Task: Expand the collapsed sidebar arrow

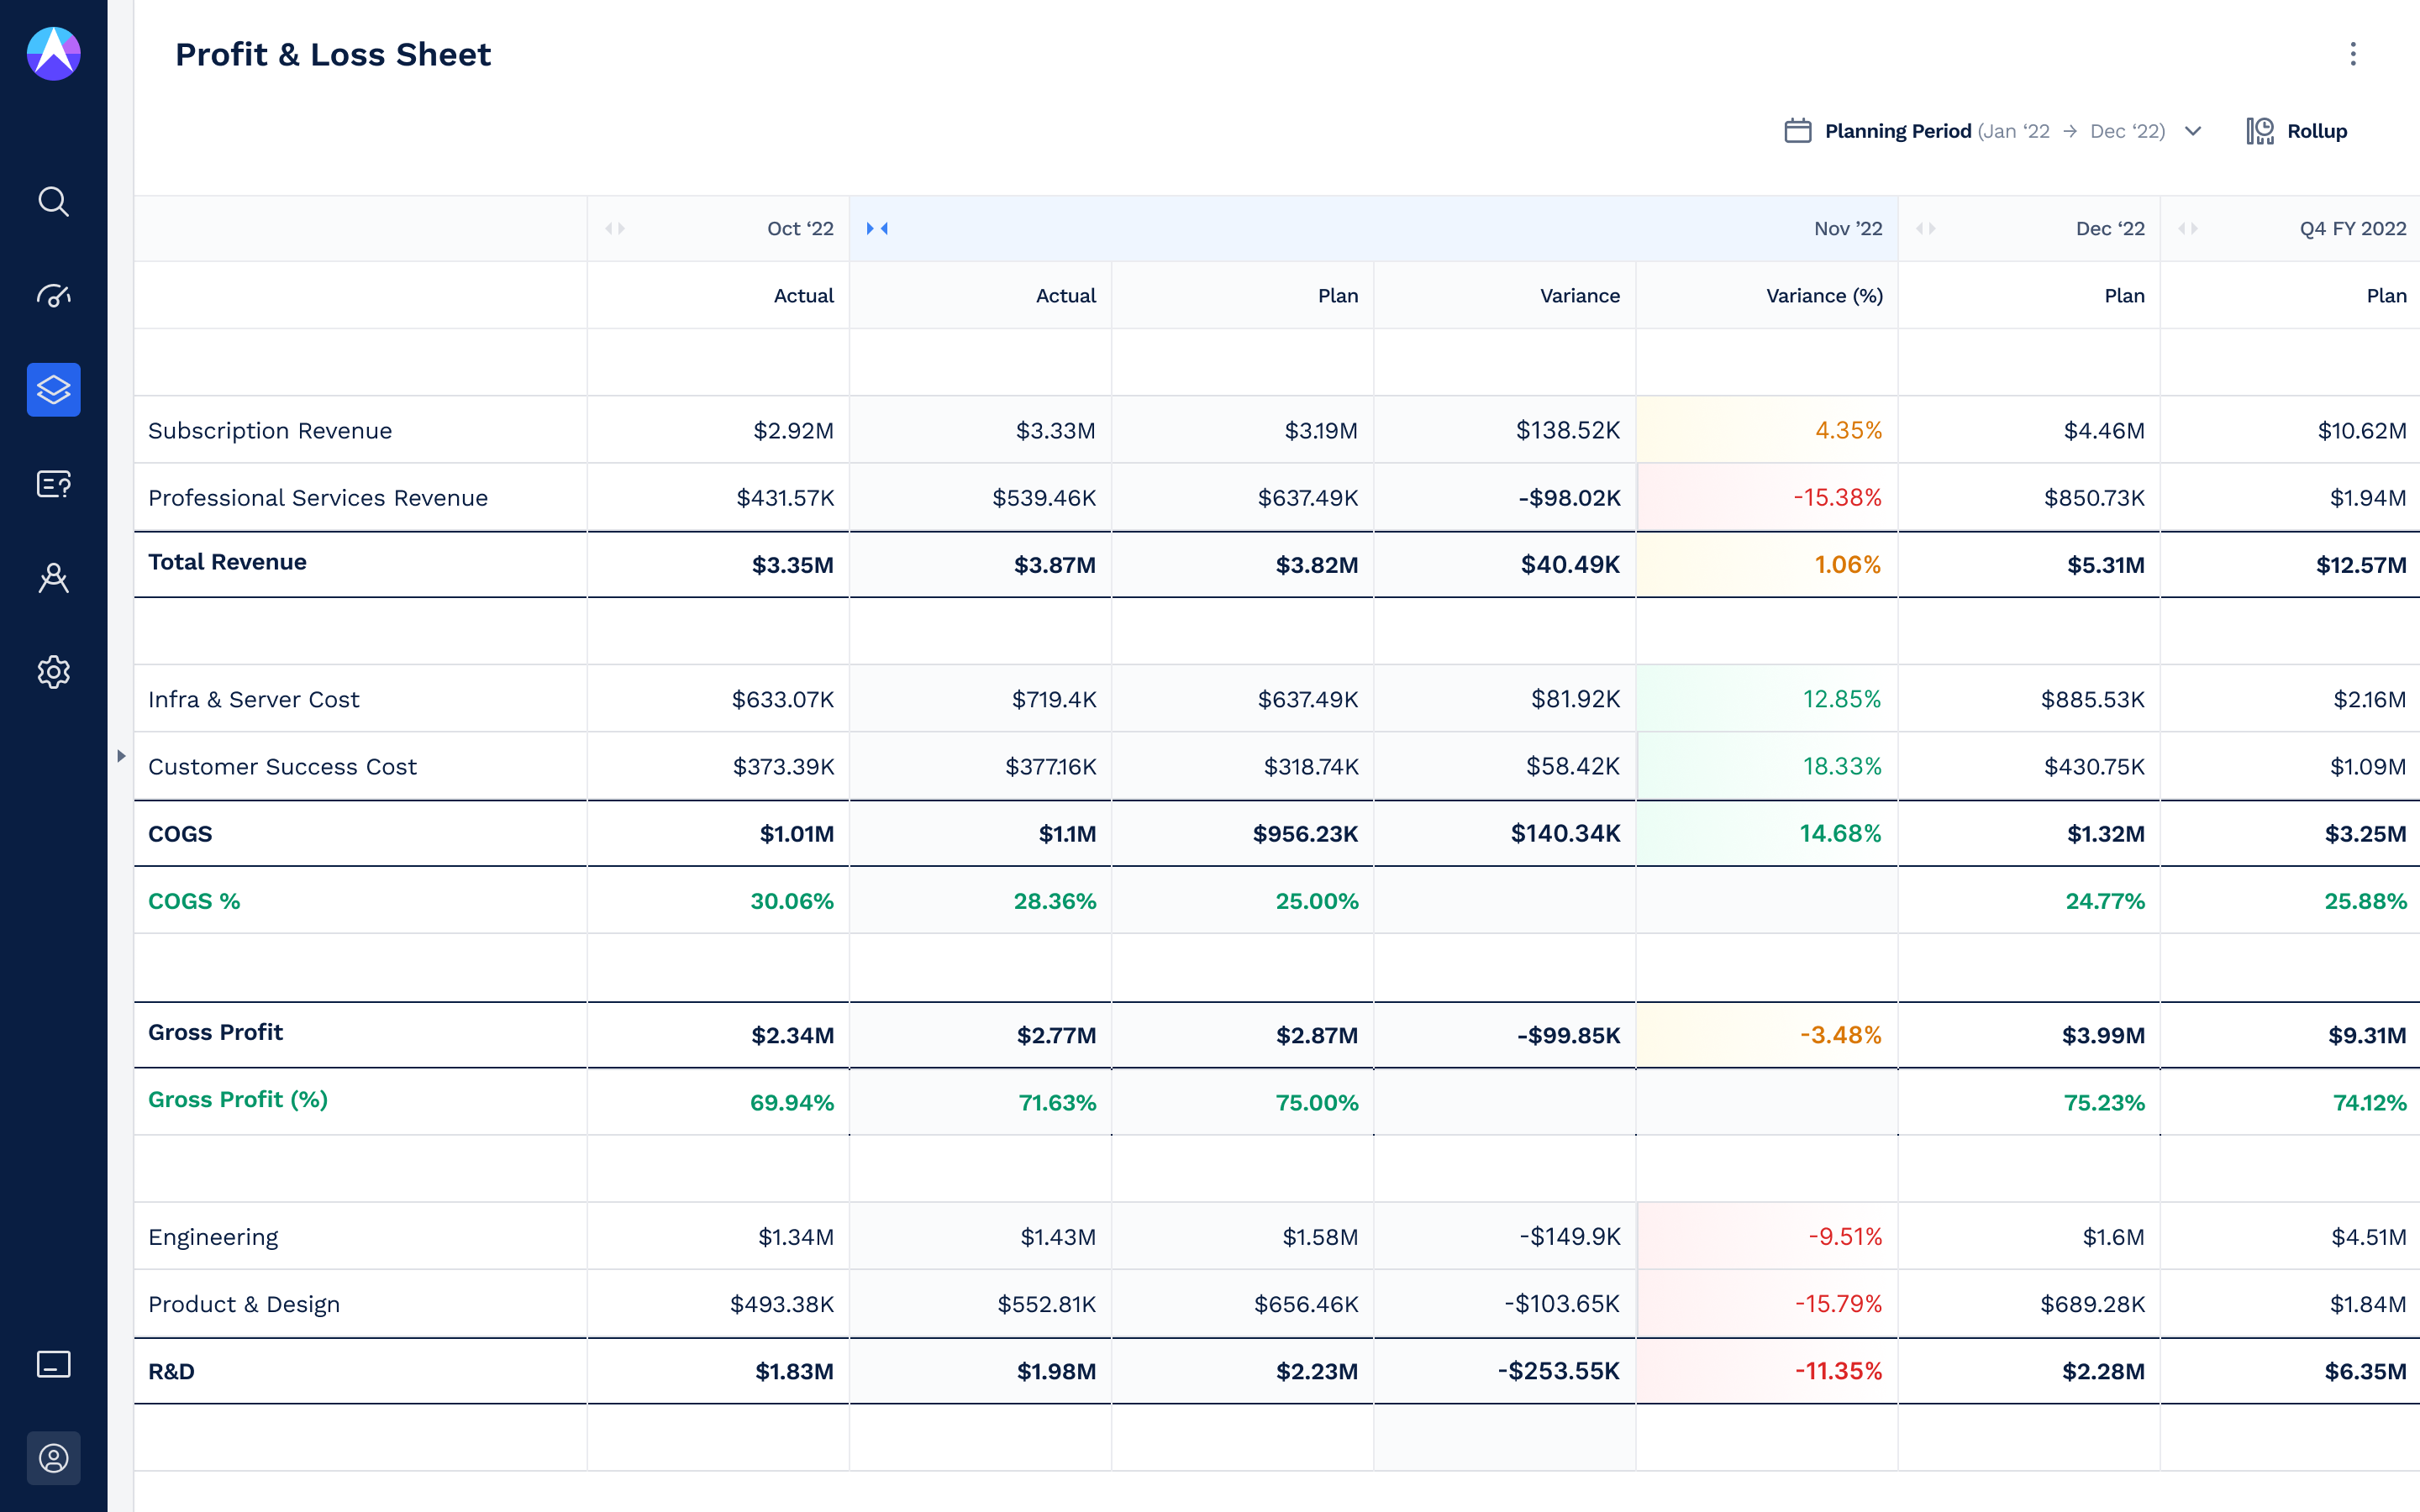Action: coord(121,756)
